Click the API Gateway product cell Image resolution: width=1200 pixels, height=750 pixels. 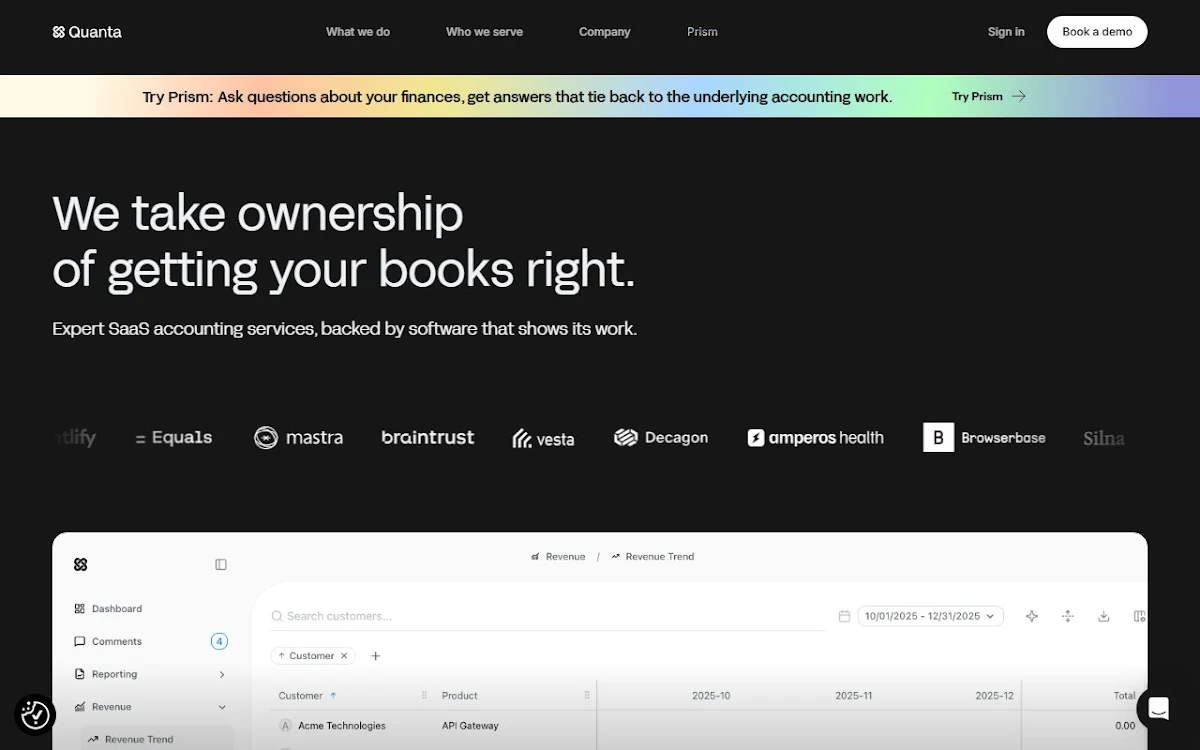point(470,726)
